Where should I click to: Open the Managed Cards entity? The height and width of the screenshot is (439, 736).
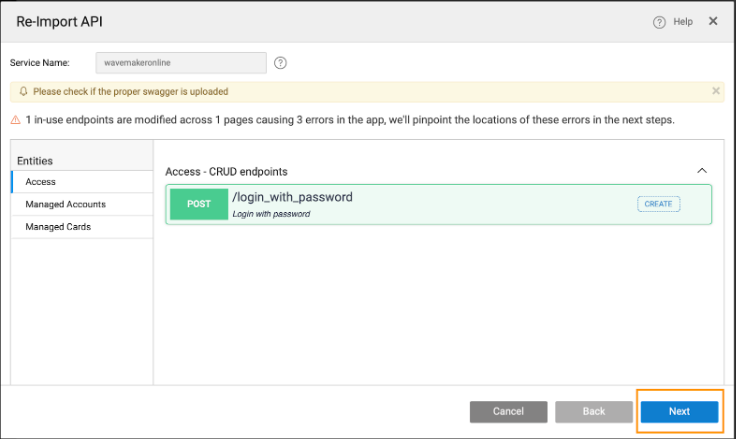pos(58,227)
